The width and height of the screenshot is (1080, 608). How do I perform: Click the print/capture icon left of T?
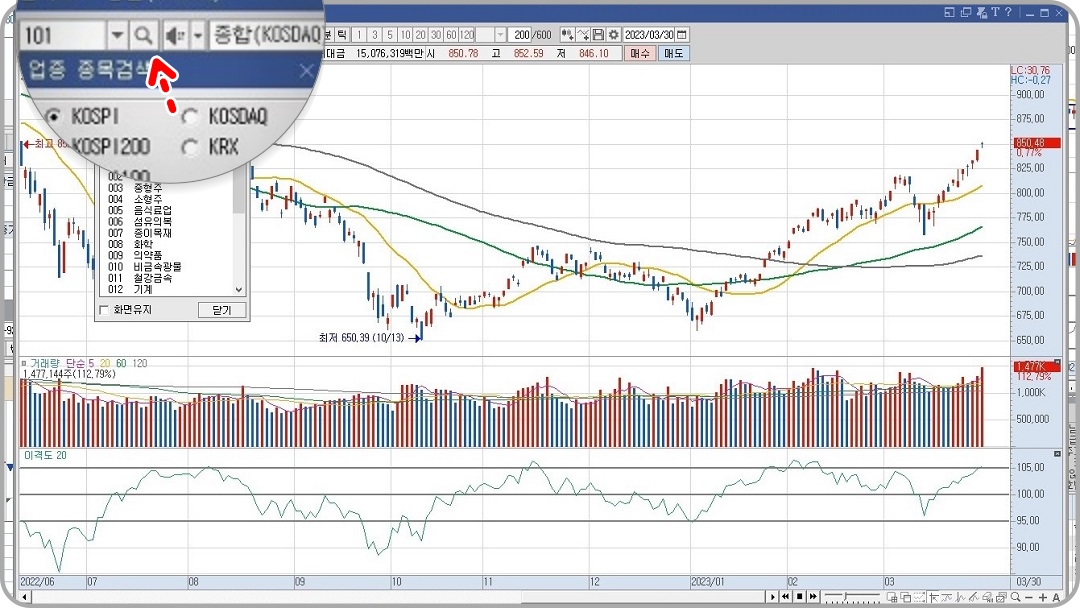pyautogui.click(x=982, y=12)
